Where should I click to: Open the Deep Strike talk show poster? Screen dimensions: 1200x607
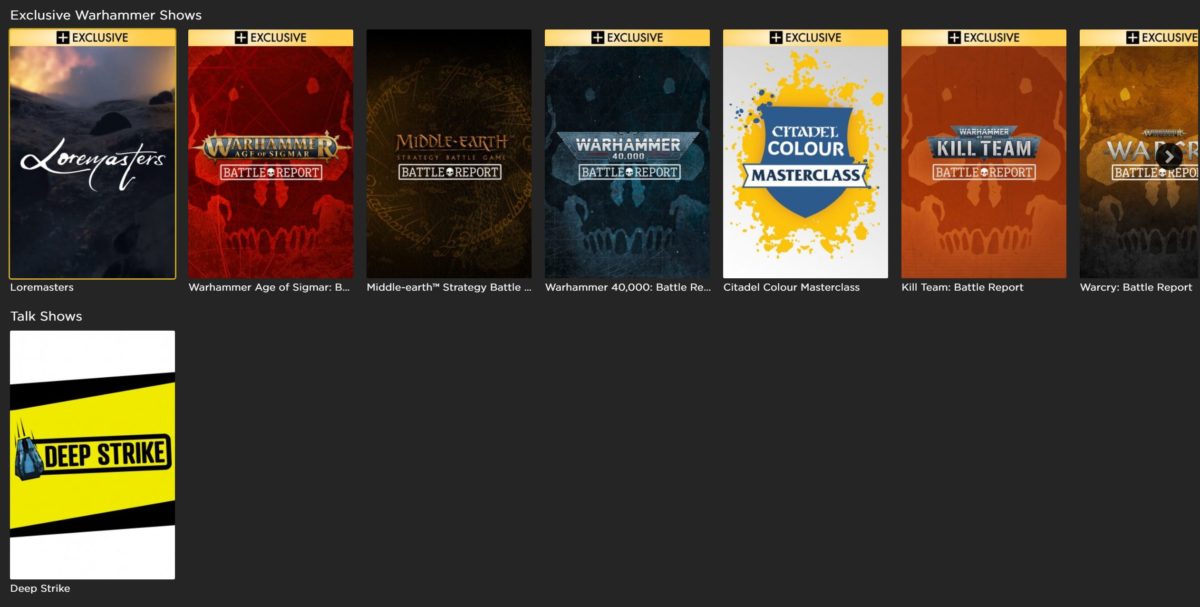(92, 455)
